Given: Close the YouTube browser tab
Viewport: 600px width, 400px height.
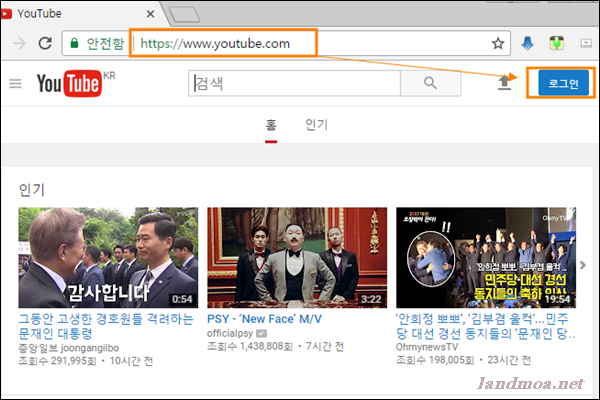Looking at the screenshot, I should 150,14.
